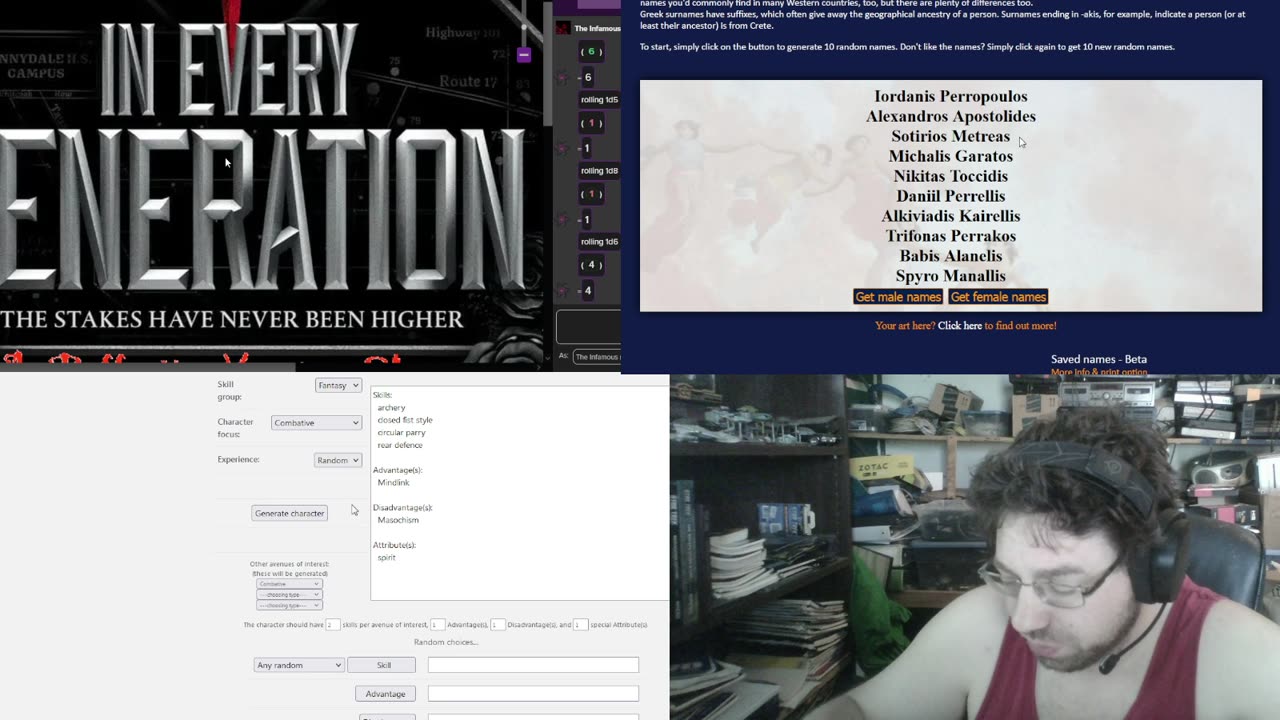Click the name Alkiviadis Kairellis
1280x720 pixels.
coord(951,216)
